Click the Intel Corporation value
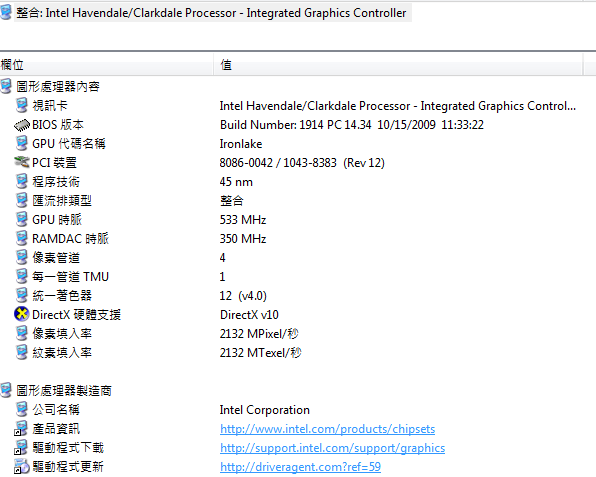596x477 pixels. (265, 410)
